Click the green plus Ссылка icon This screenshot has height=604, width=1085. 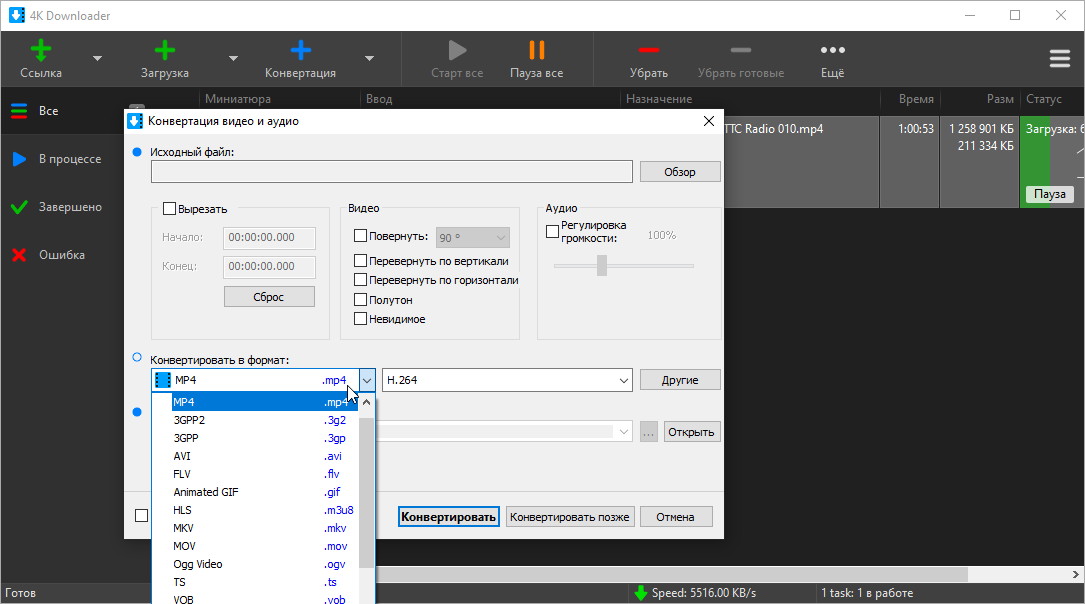point(41,51)
